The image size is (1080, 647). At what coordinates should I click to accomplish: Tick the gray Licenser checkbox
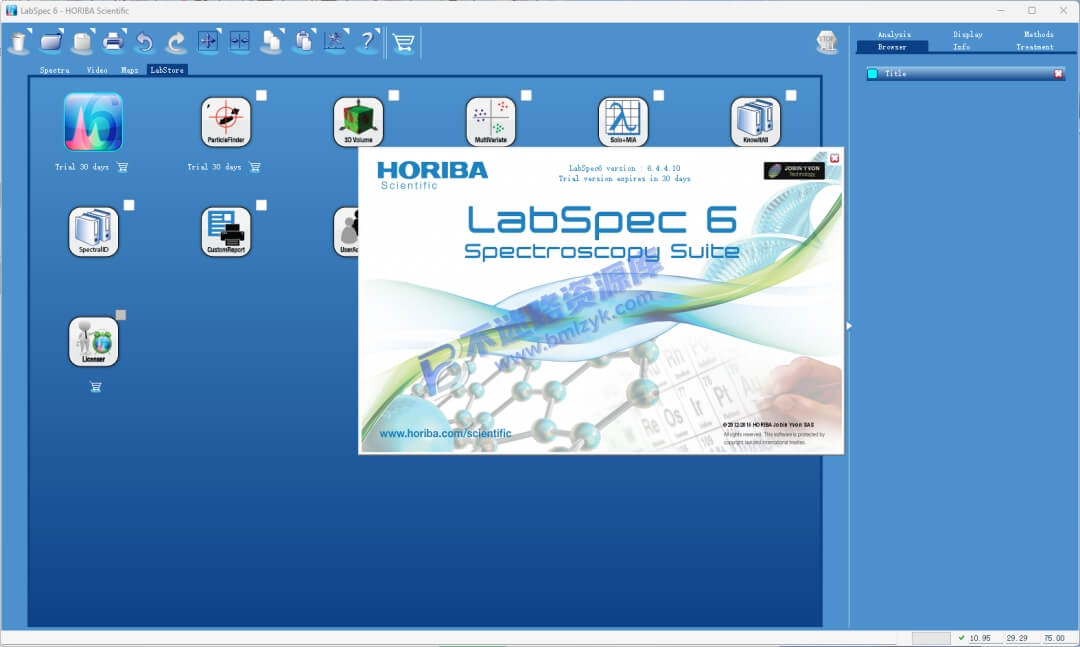[x=121, y=315]
